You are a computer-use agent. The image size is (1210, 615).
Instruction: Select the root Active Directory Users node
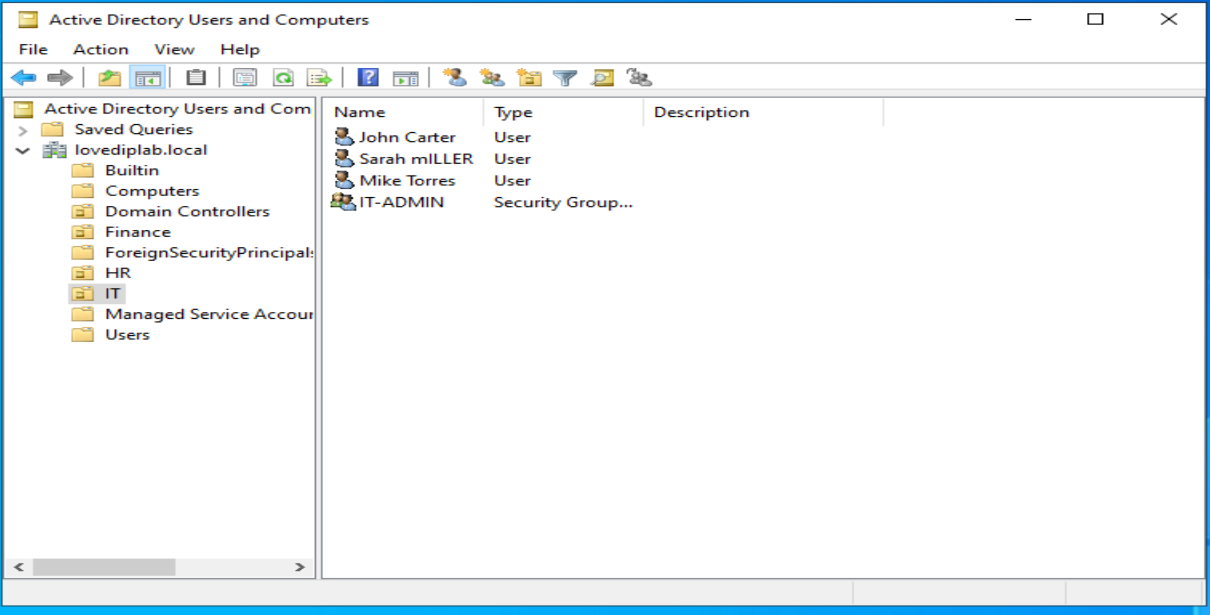point(177,109)
